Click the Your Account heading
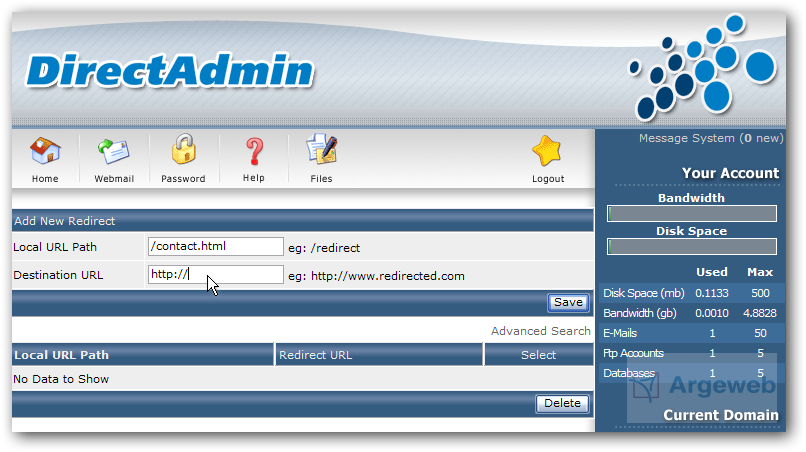This screenshot has height=452, width=806. pyautogui.click(x=730, y=173)
